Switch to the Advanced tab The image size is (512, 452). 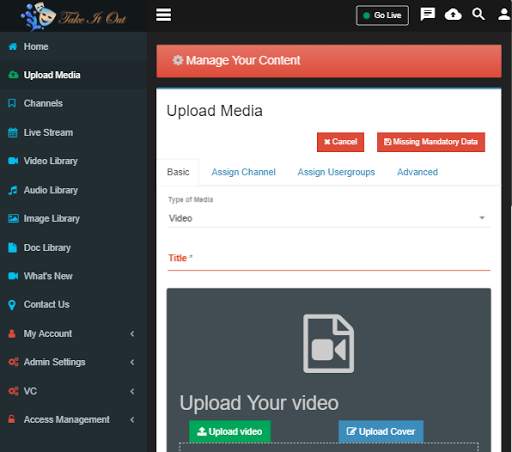click(417, 172)
